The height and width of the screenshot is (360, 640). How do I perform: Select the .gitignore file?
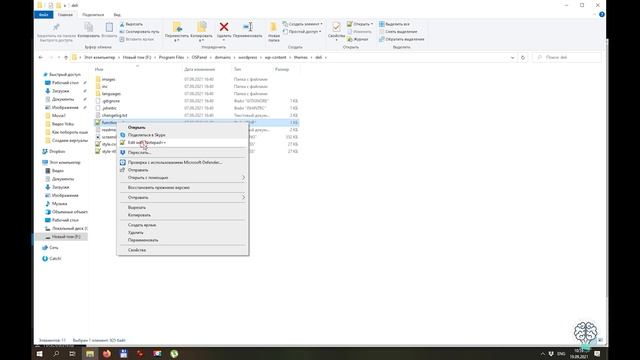point(111,101)
